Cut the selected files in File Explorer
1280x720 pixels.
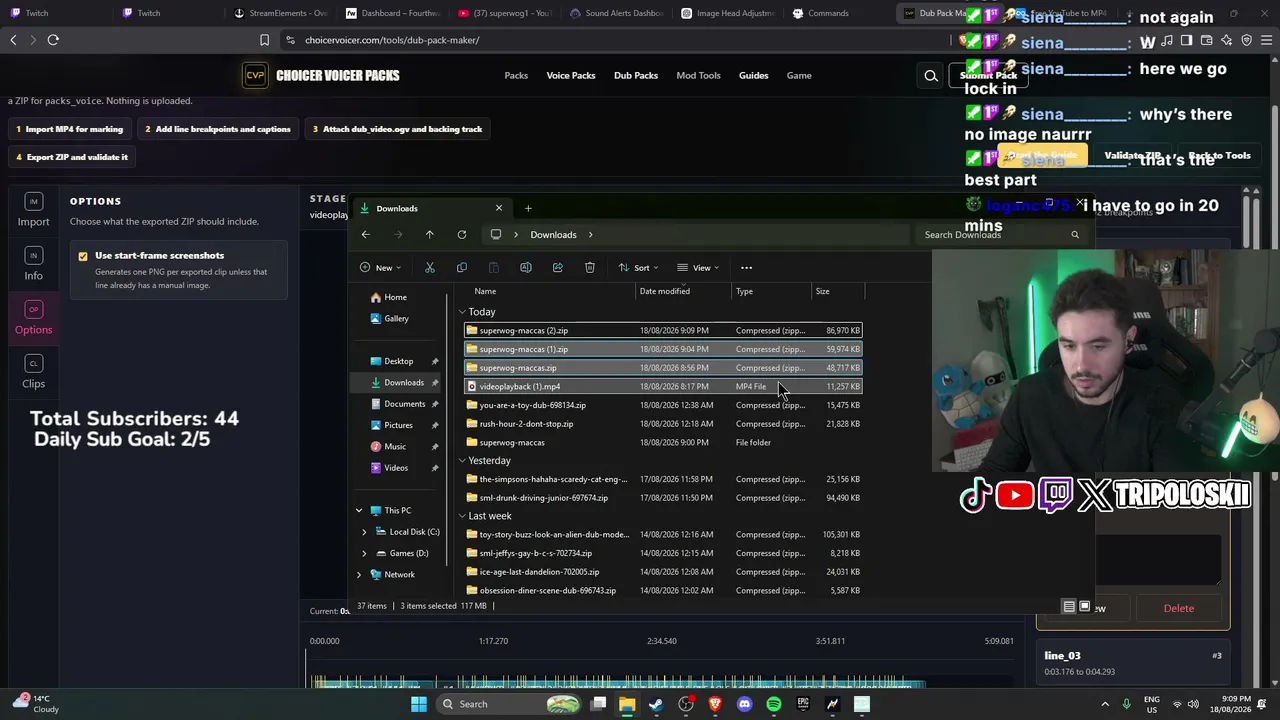point(430,268)
